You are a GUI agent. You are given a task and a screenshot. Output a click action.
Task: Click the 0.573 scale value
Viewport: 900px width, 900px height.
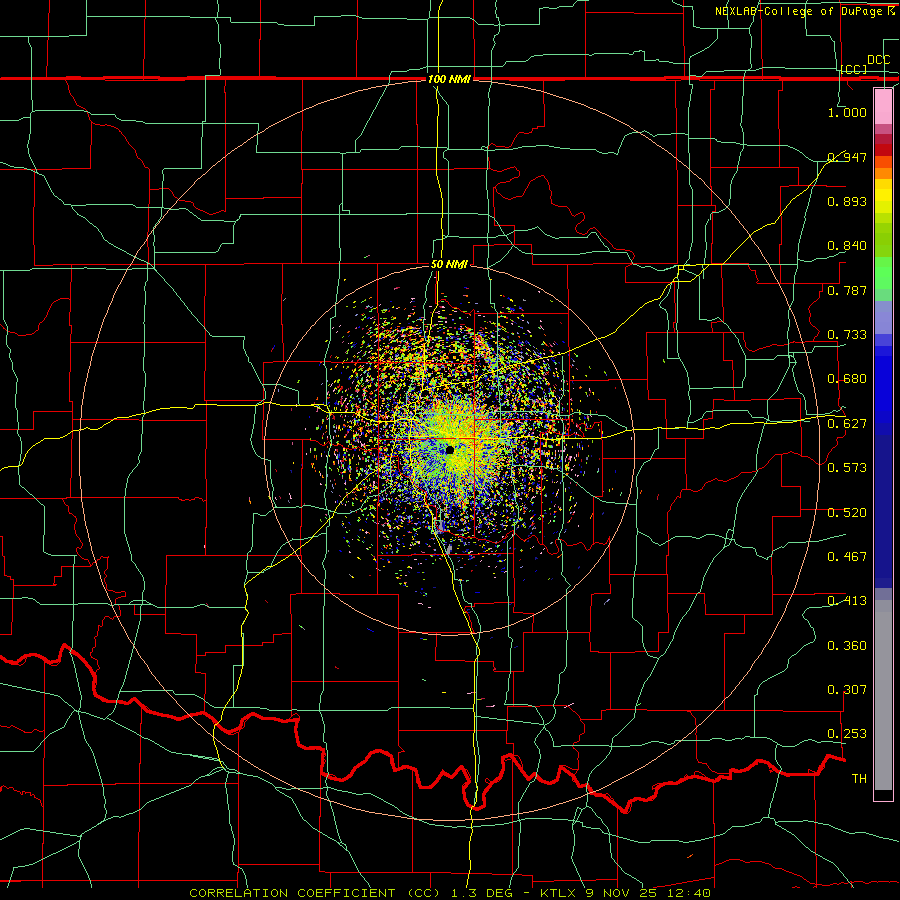pyautogui.click(x=847, y=468)
